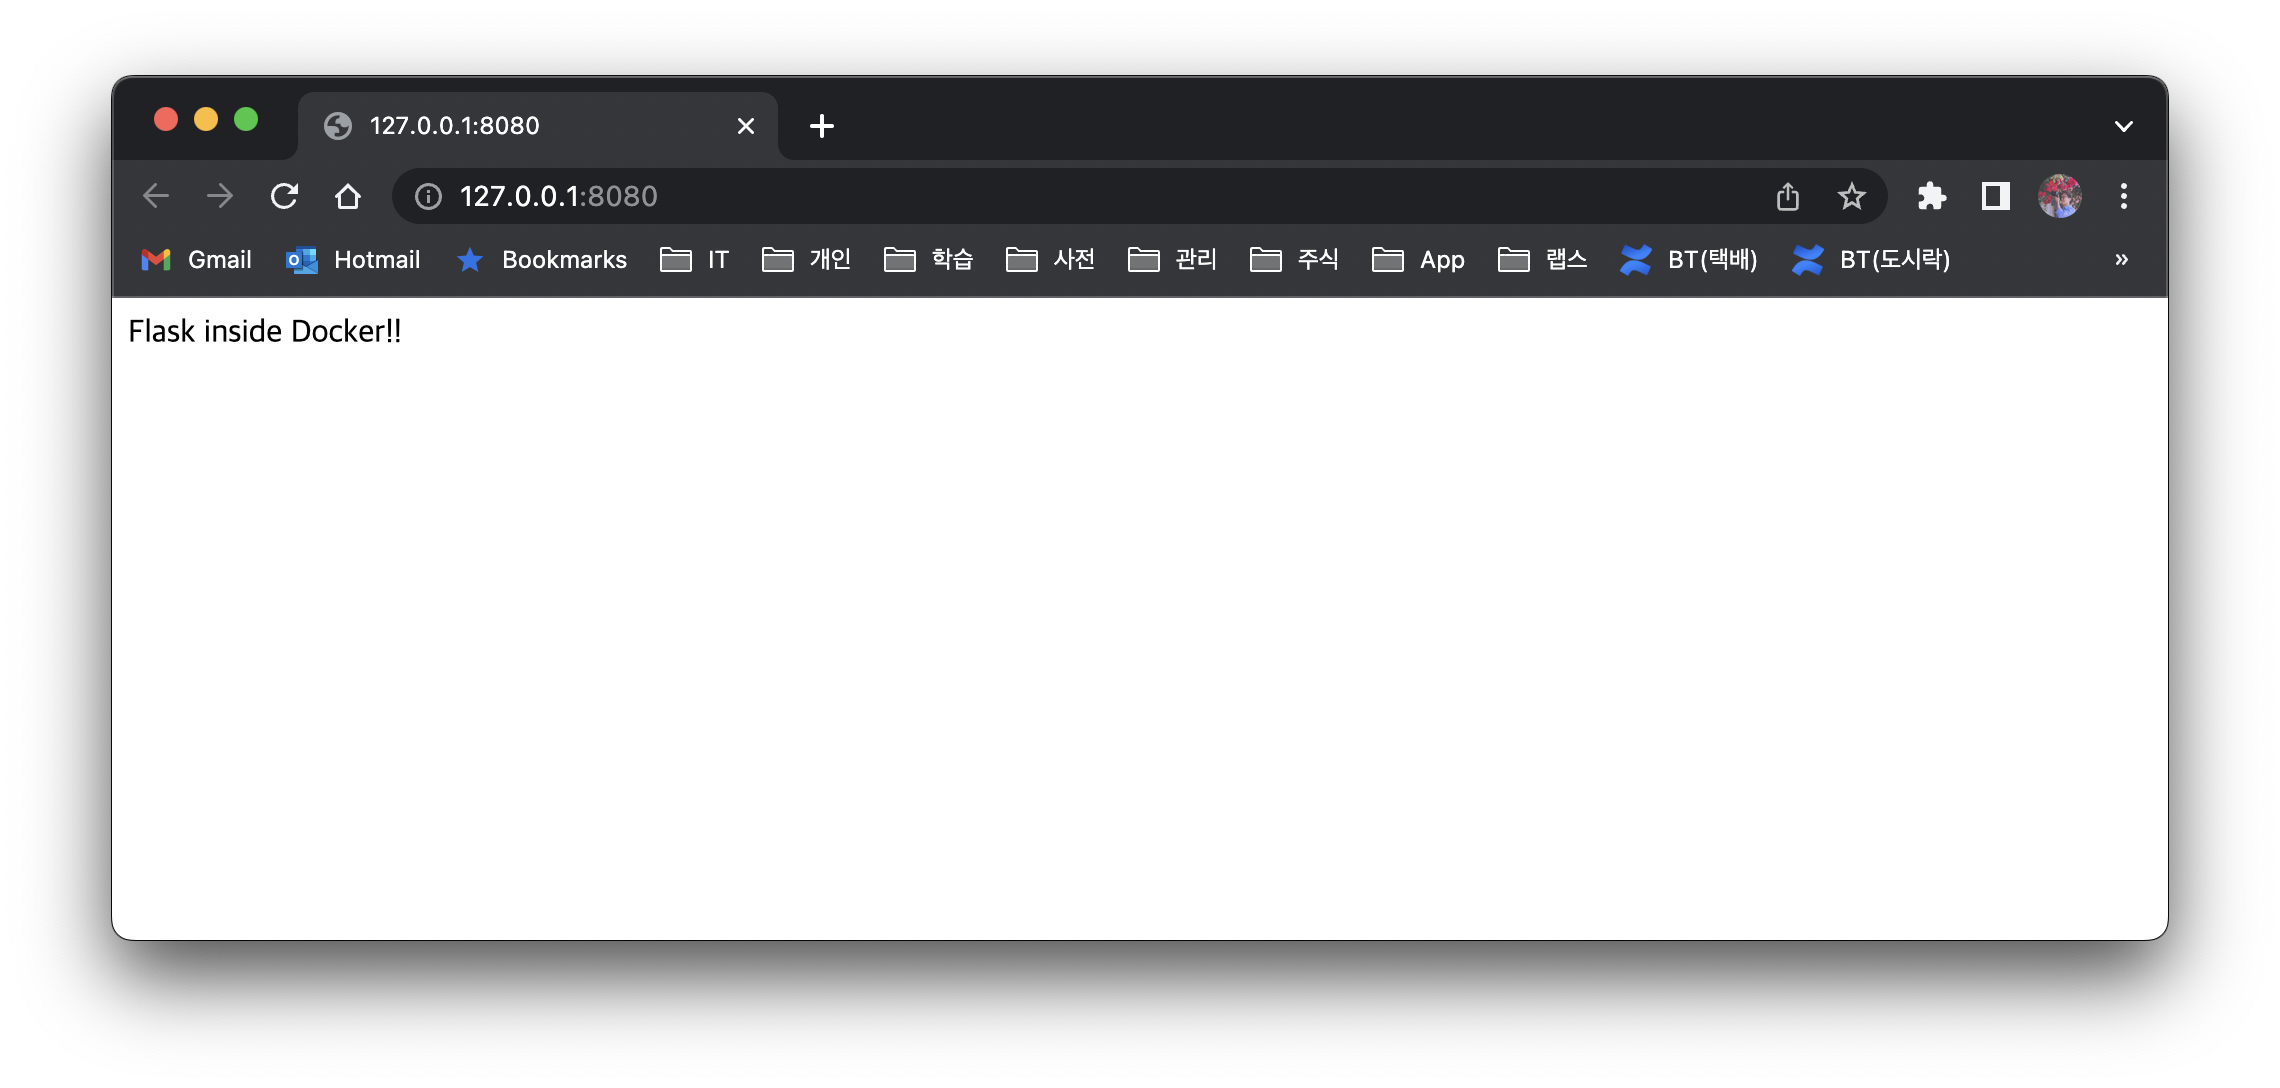This screenshot has width=2280, height=1088.
Task: Open the Hotmail bookmark
Action: tap(354, 260)
